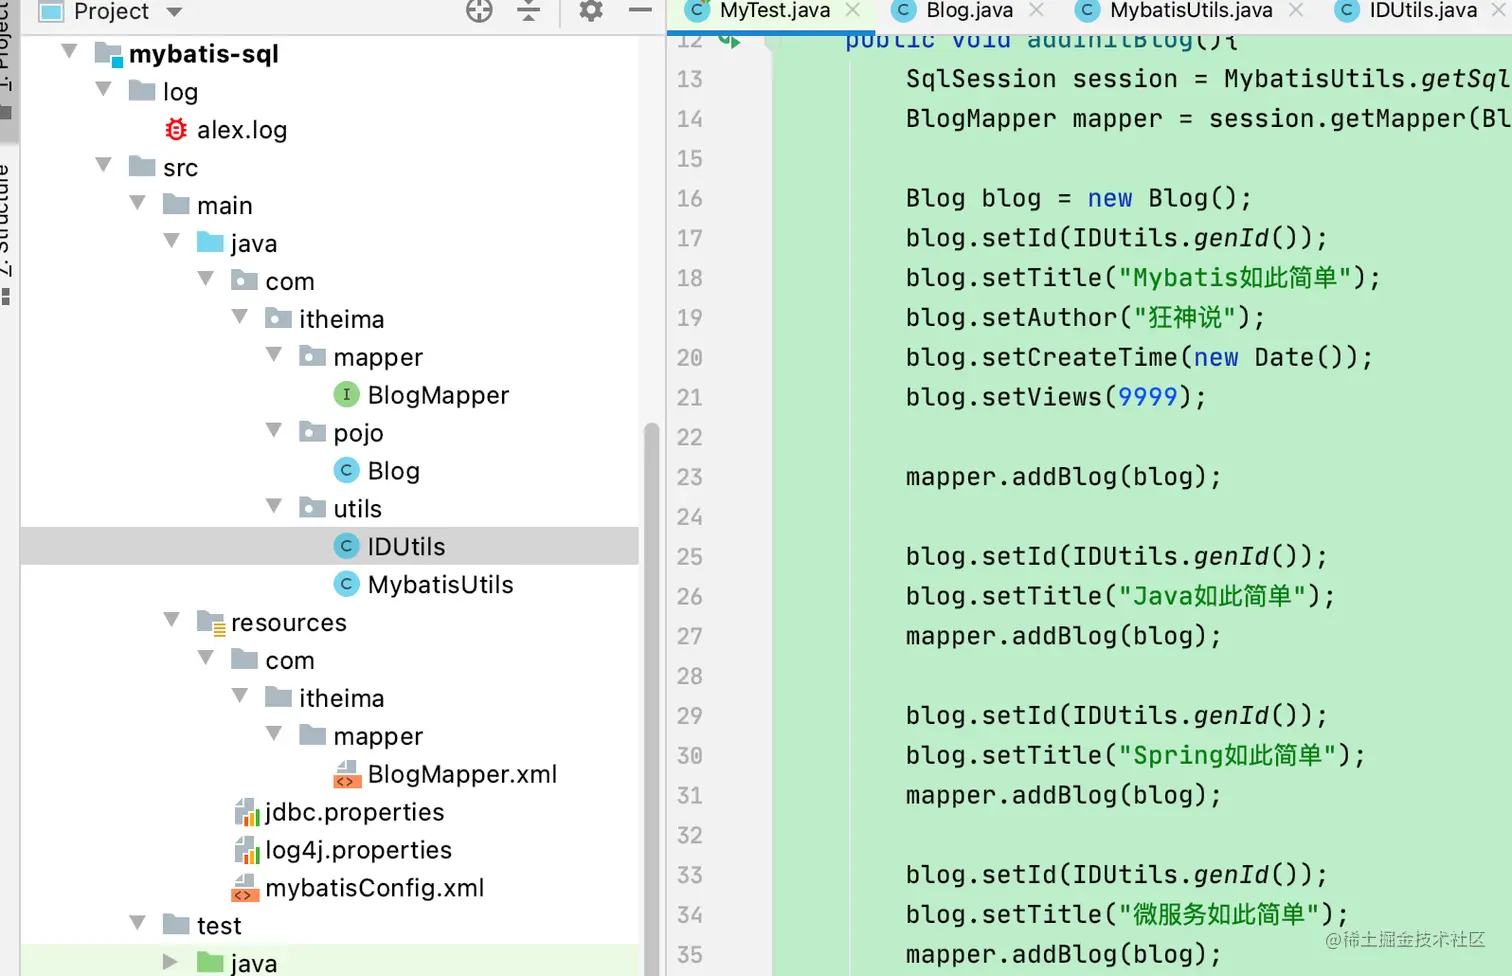Click the locate opened file crosshair icon
The image size is (1512, 976).
point(479,11)
